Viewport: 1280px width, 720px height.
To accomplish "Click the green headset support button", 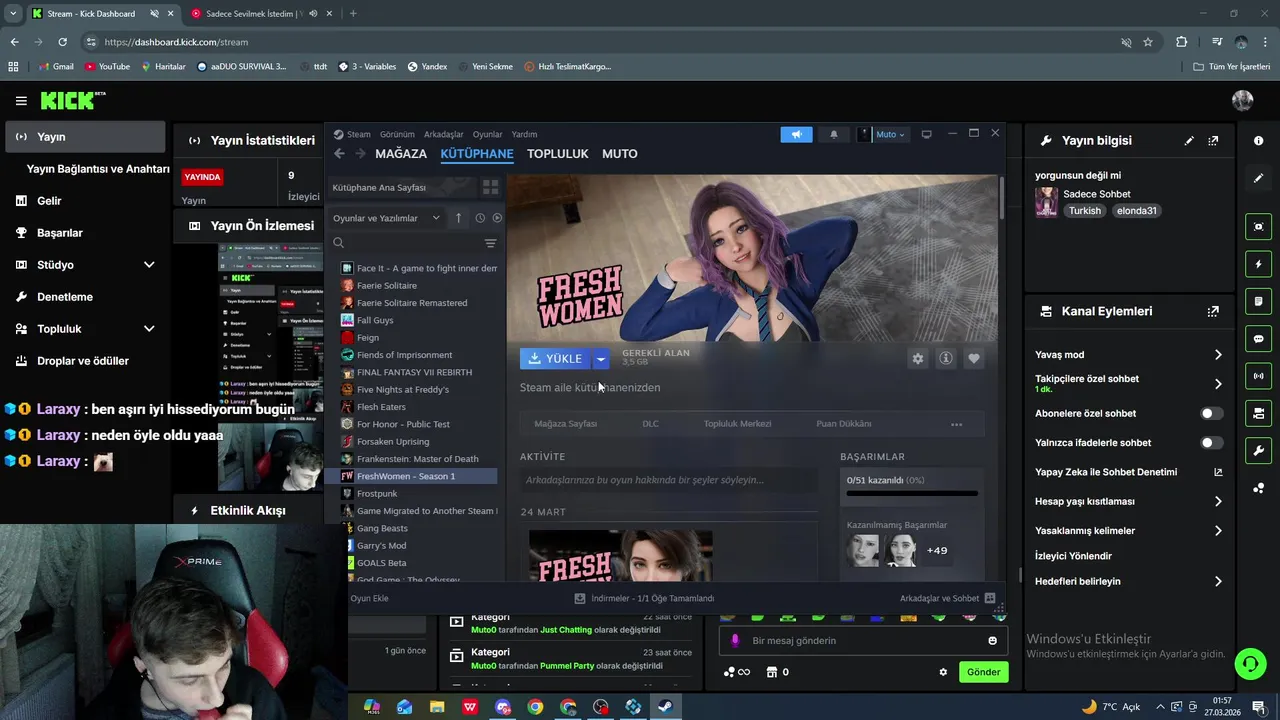I will point(1249,663).
